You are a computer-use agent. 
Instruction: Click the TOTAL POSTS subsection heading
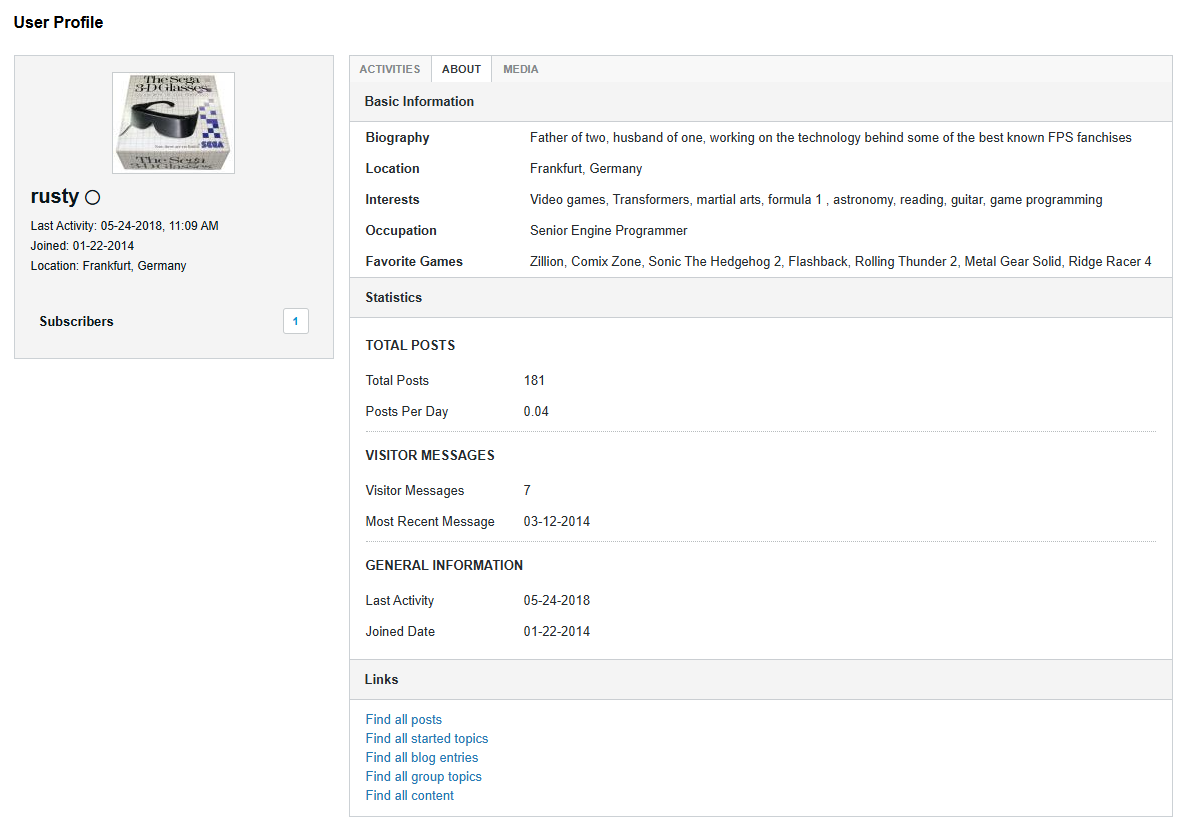(x=410, y=345)
